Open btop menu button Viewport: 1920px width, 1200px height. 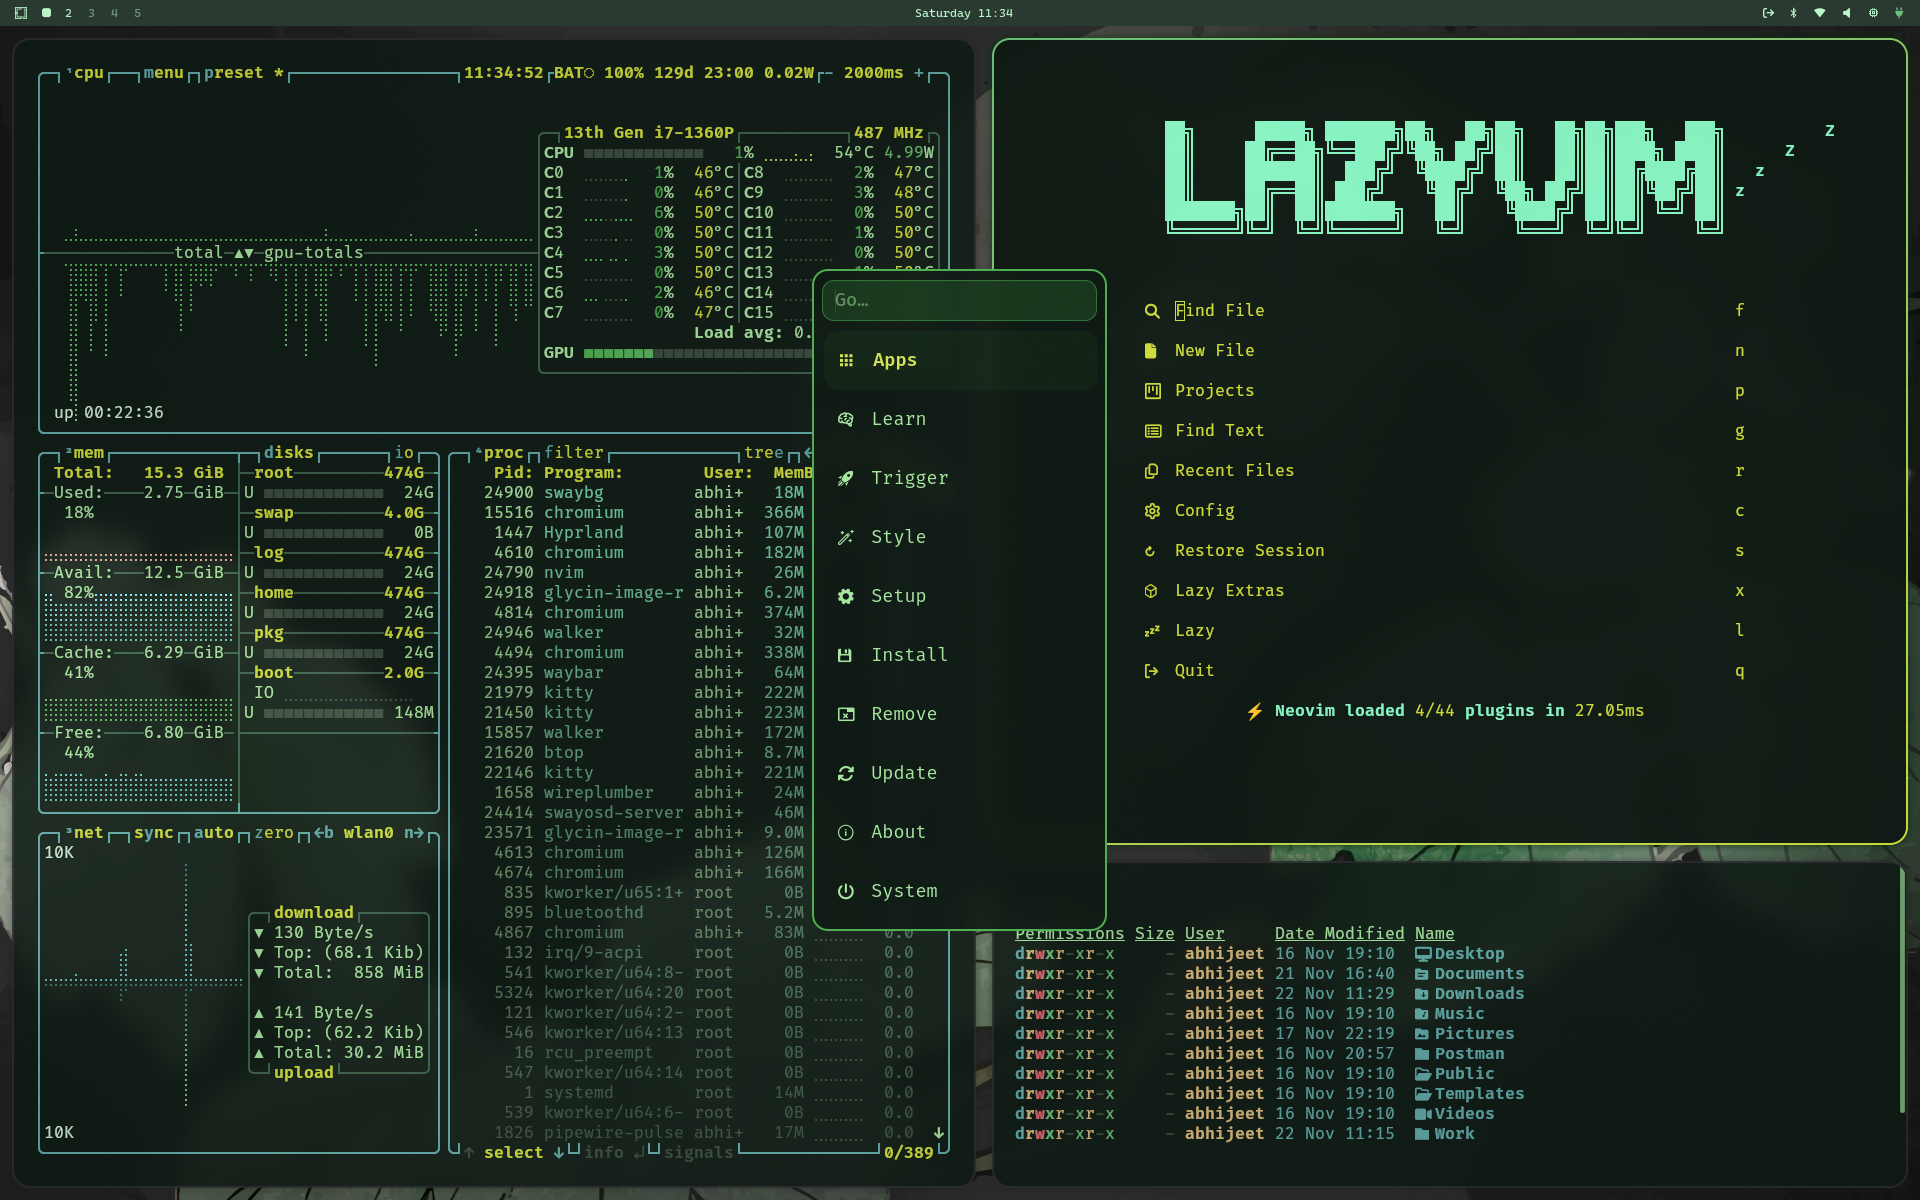(164, 73)
